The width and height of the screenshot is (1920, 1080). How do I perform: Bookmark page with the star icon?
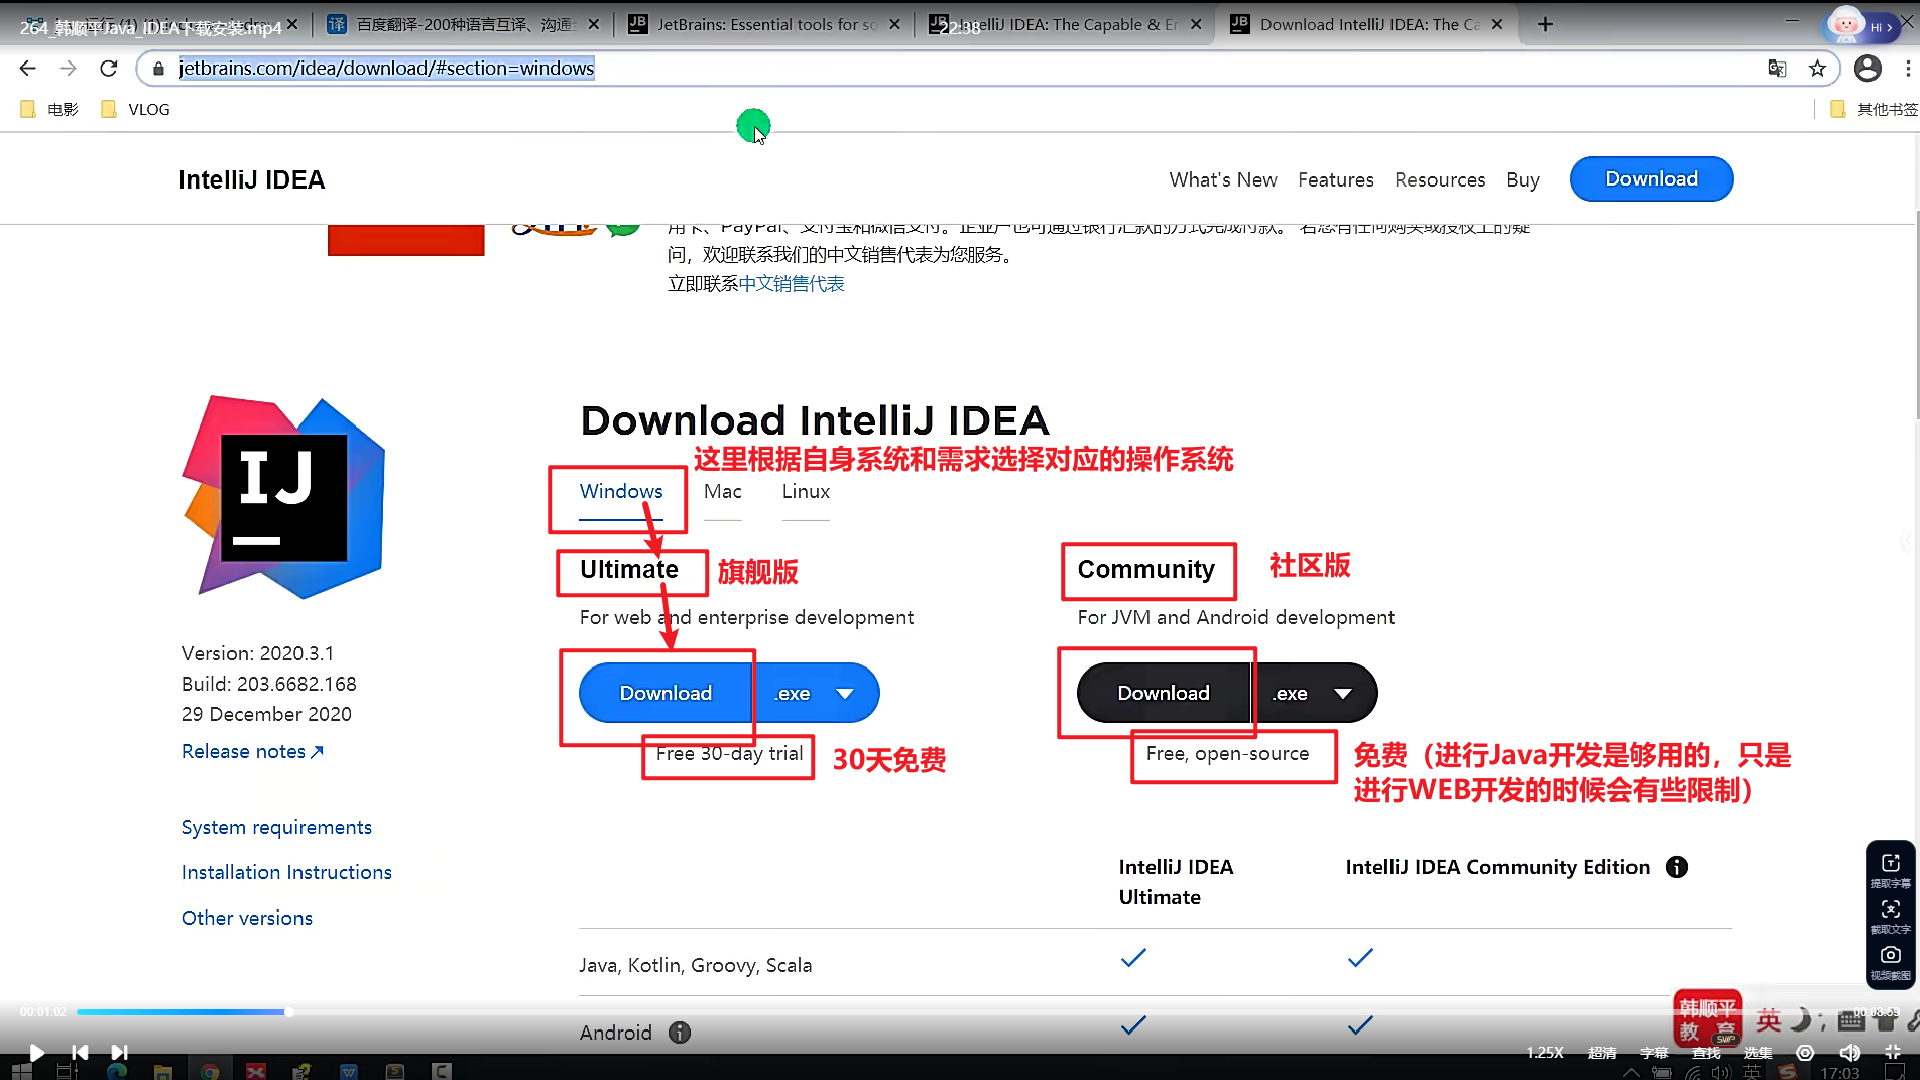point(1817,68)
